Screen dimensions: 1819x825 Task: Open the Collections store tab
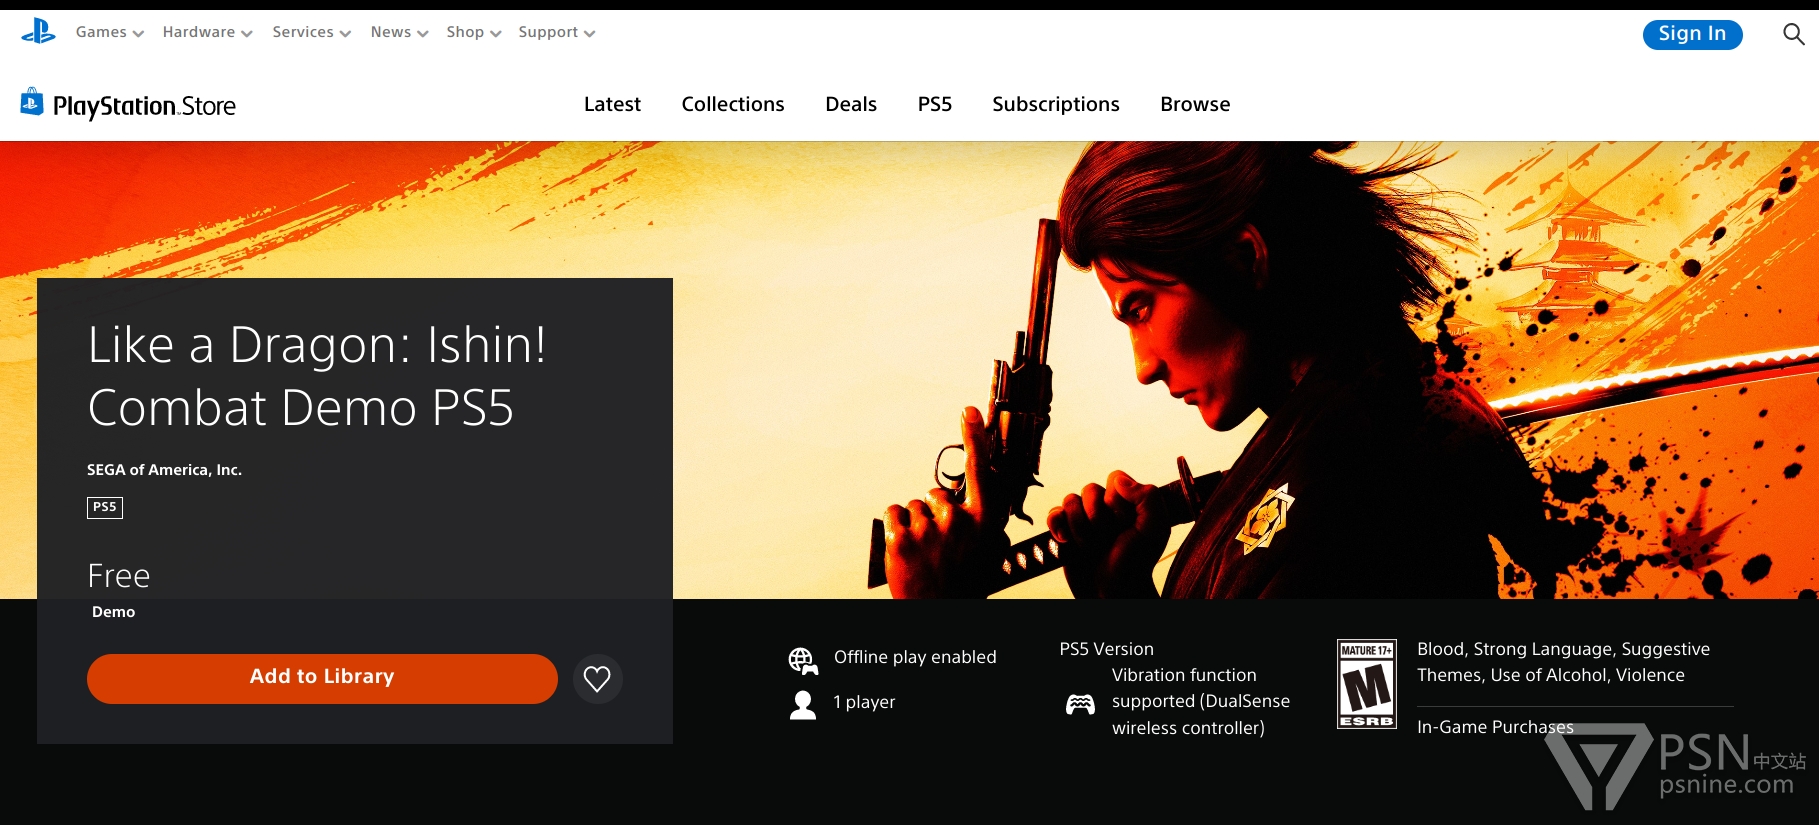(733, 104)
